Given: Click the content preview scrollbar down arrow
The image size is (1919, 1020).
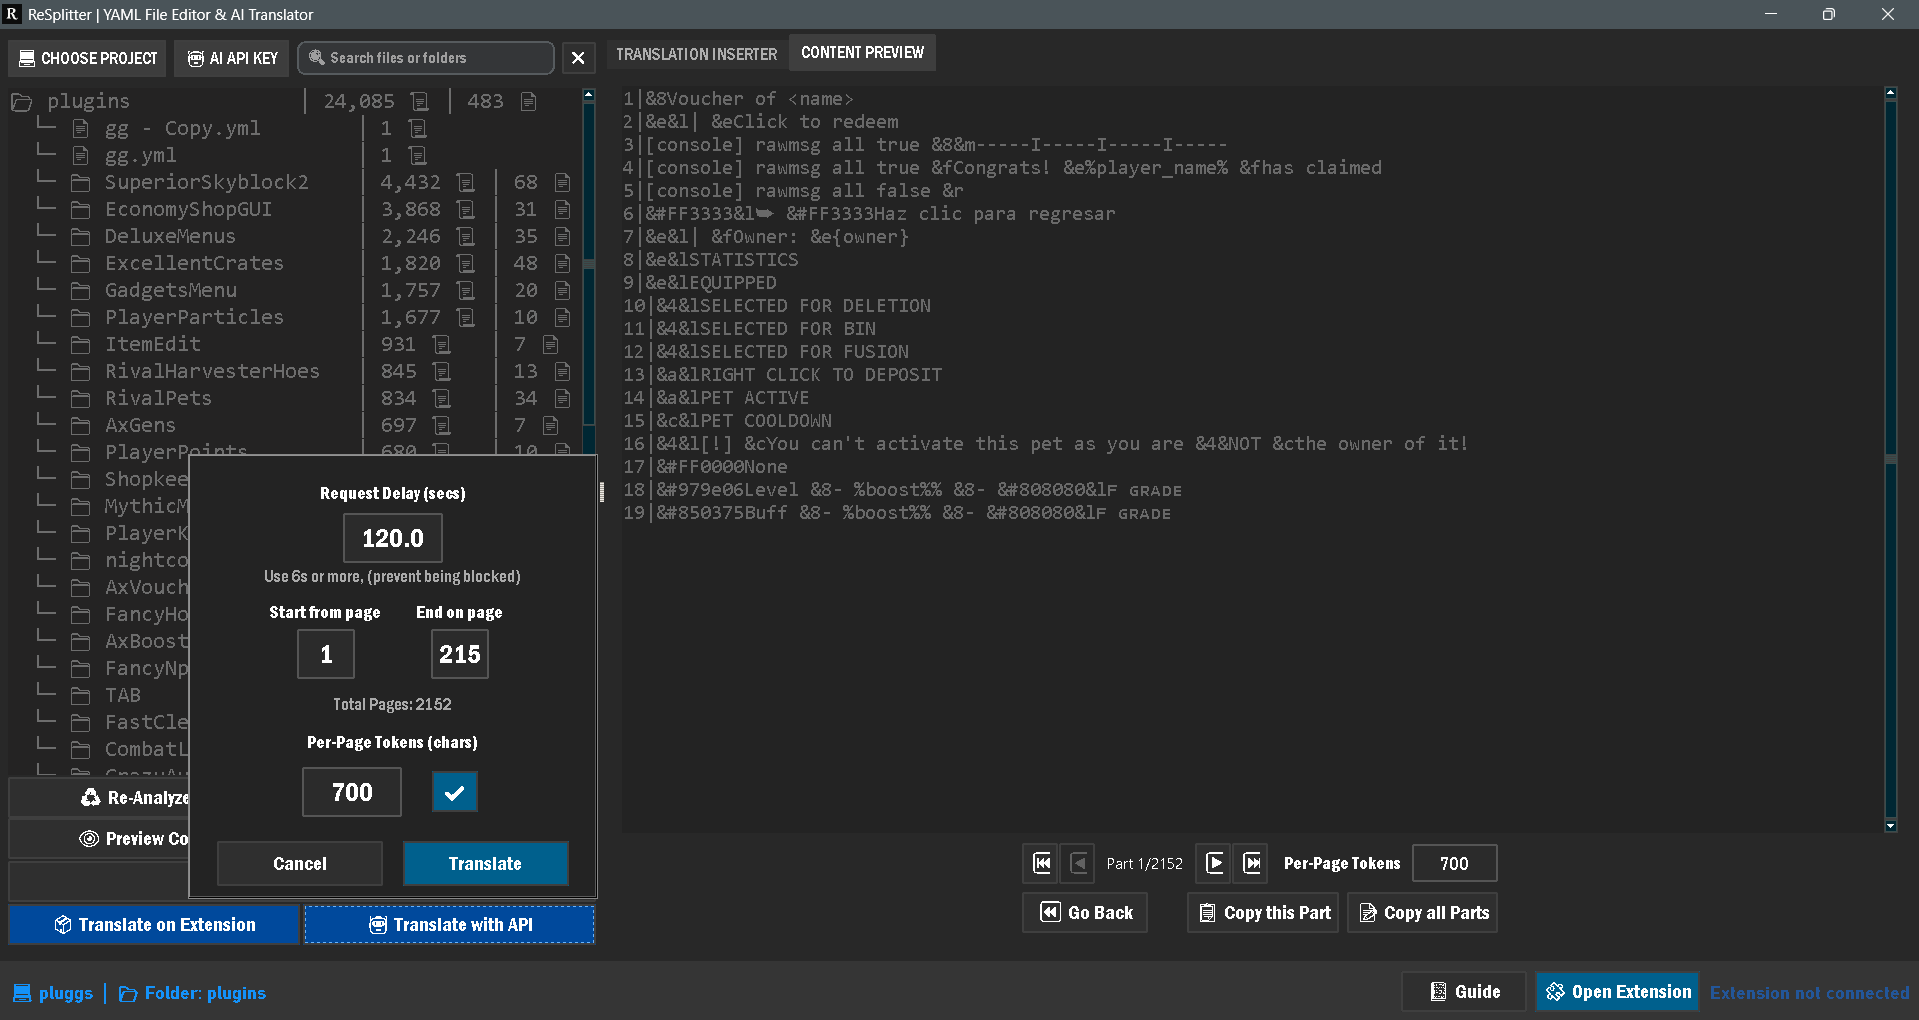Looking at the screenshot, I should coord(1890,826).
